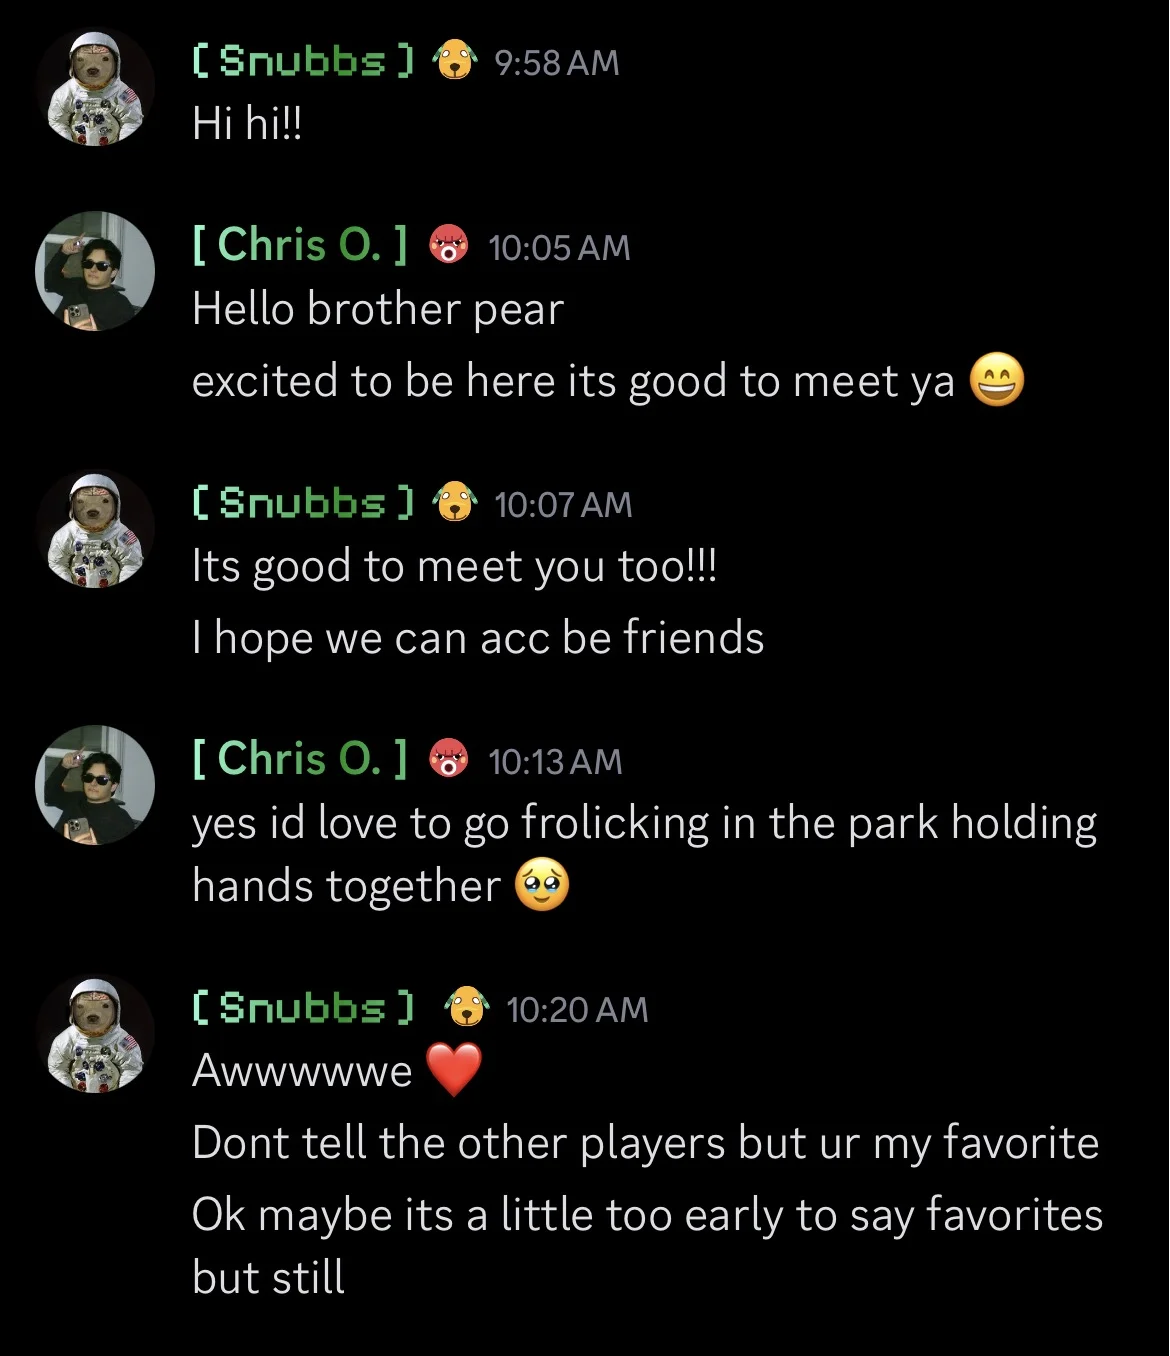This screenshot has width=1170, height=1356.
Task: Click the grinning emoji after 'meet ya'
Action: point(997,380)
